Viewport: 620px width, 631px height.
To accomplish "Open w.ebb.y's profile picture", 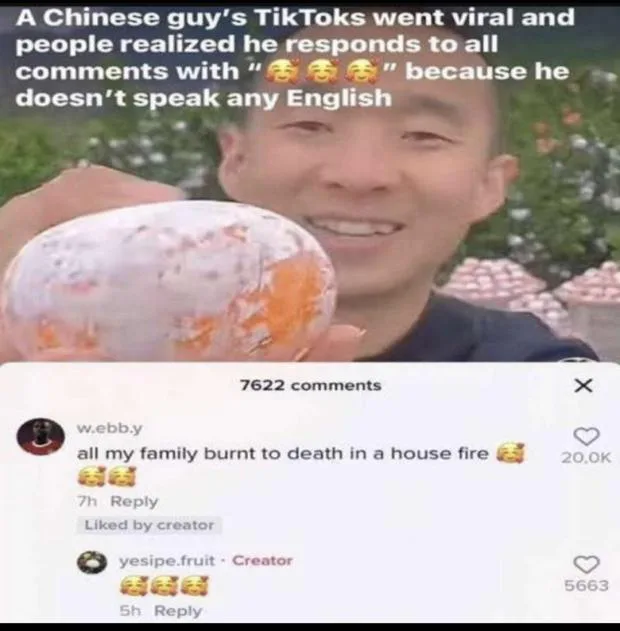I will (41, 437).
